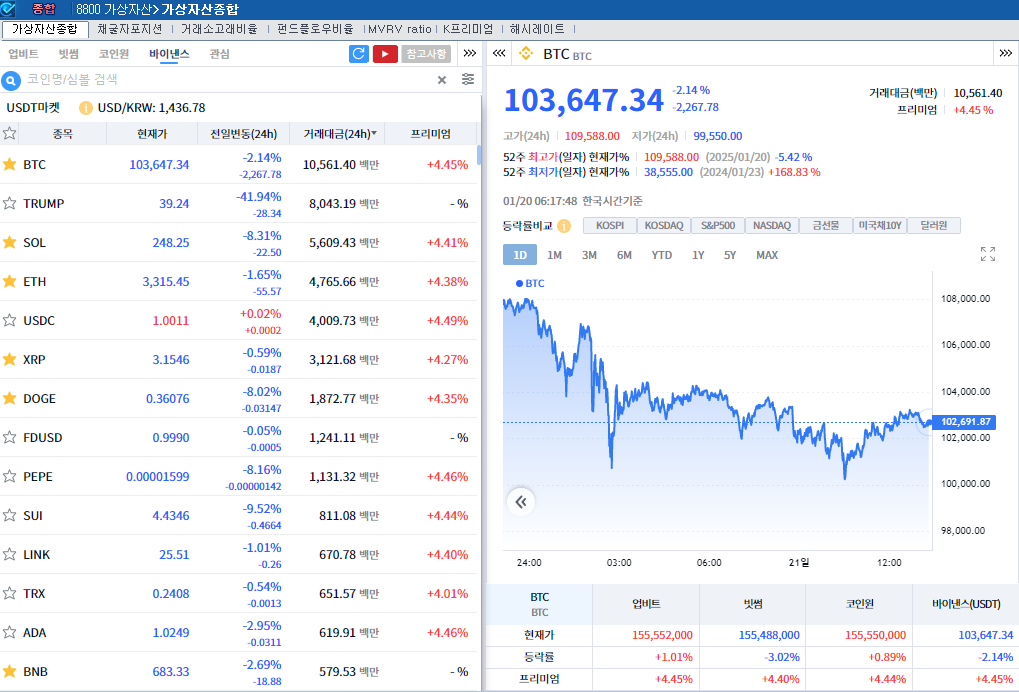This screenshot has width=1019, height=692.
Task: Click the chart's circular double-left arrow button
Action: pos(520,502)
